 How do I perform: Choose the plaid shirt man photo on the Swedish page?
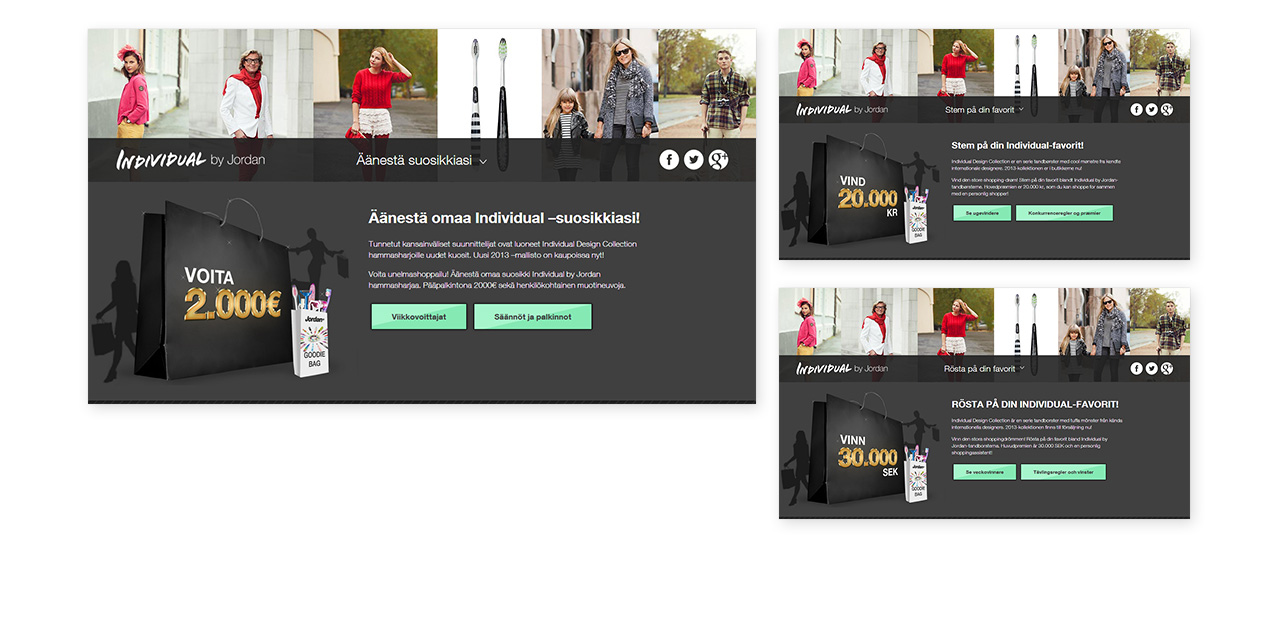point(1160,322)
